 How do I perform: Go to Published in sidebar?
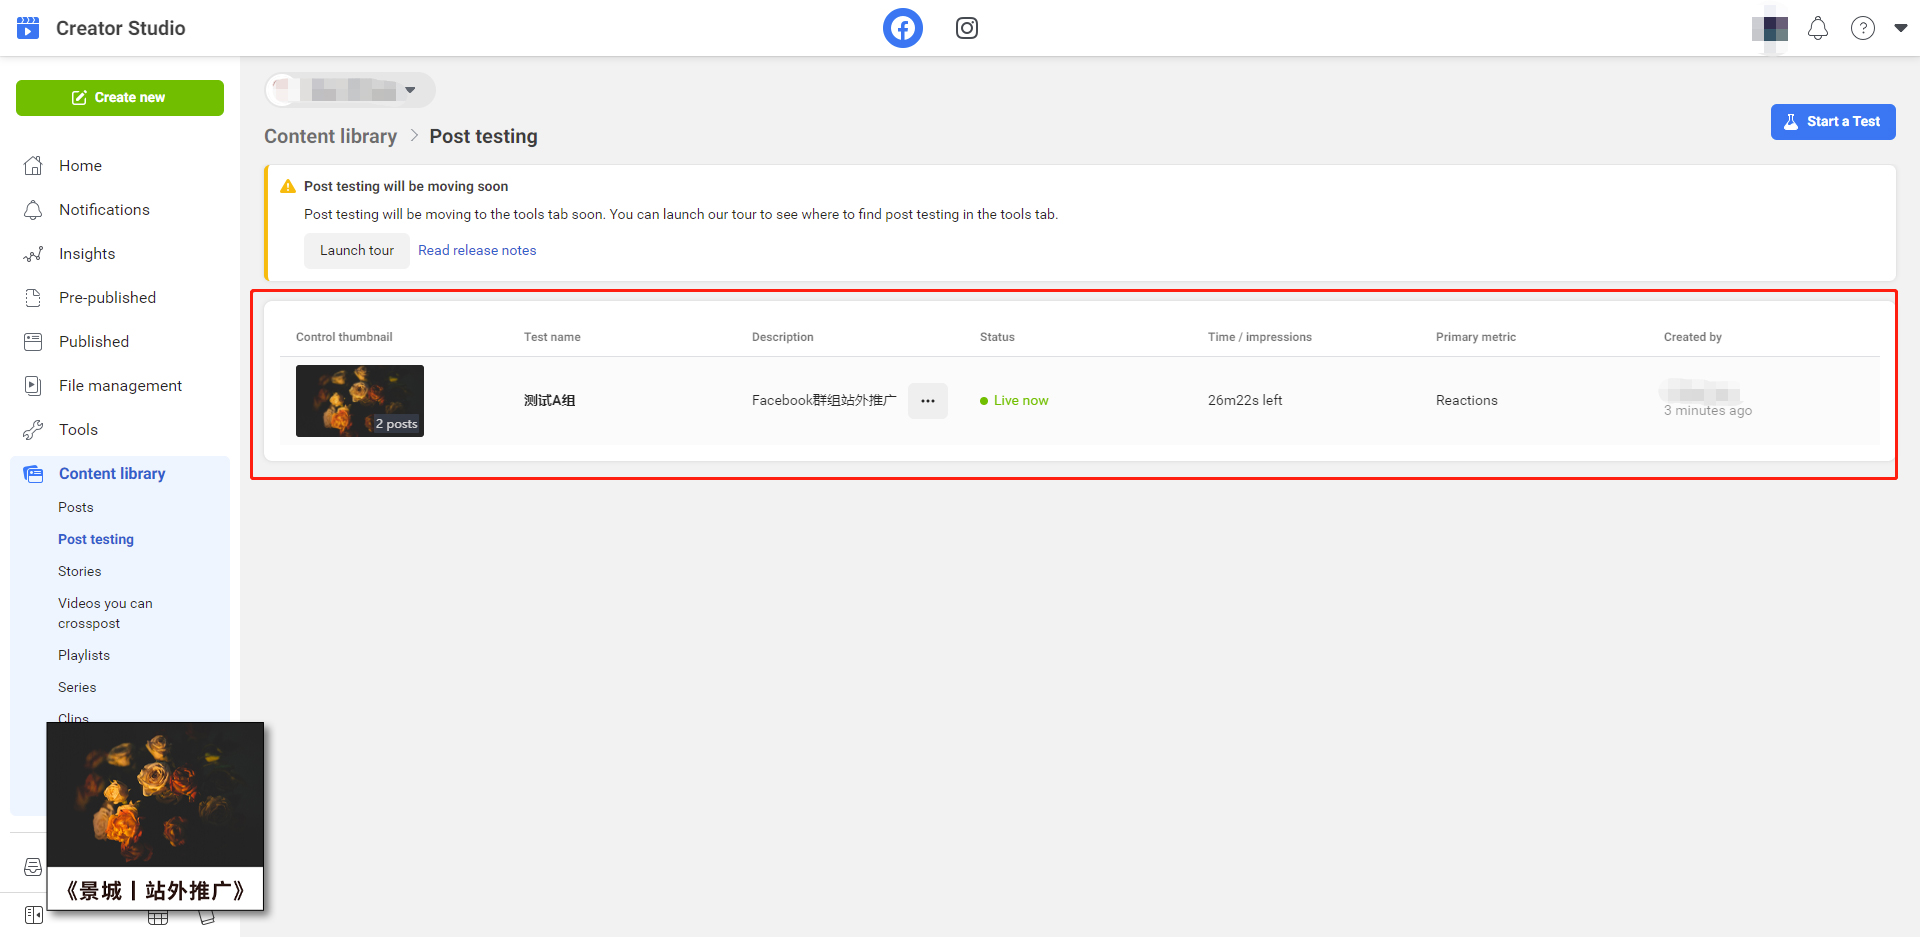click(94, 342)
